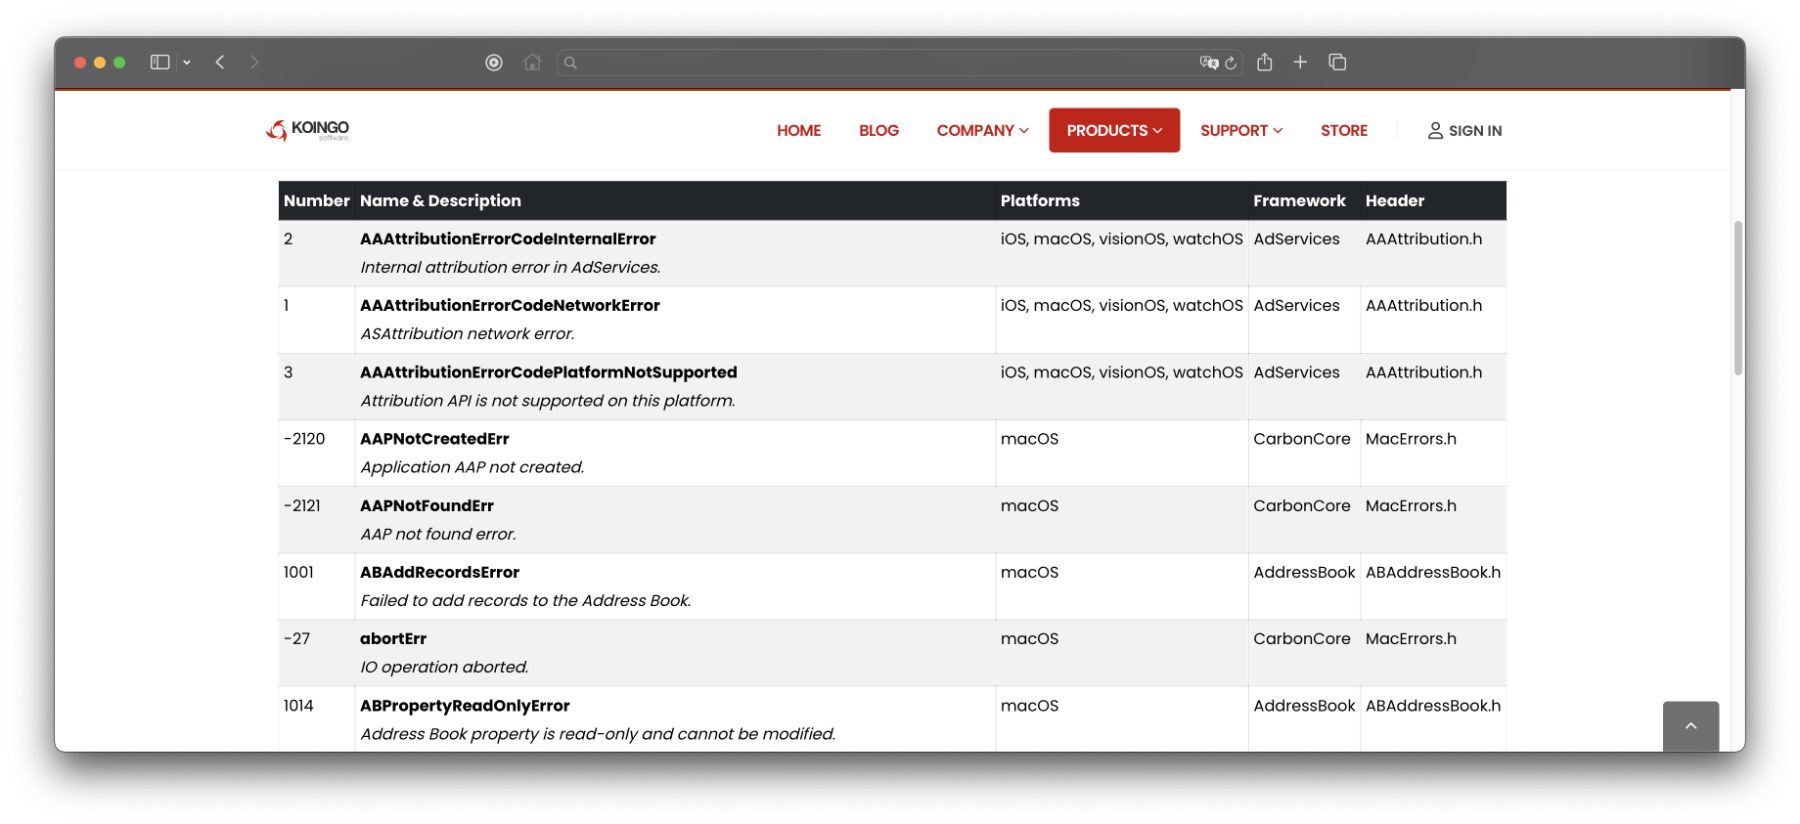Visit the Store link
The image size is (1800, 824).
coord(1343,130)
